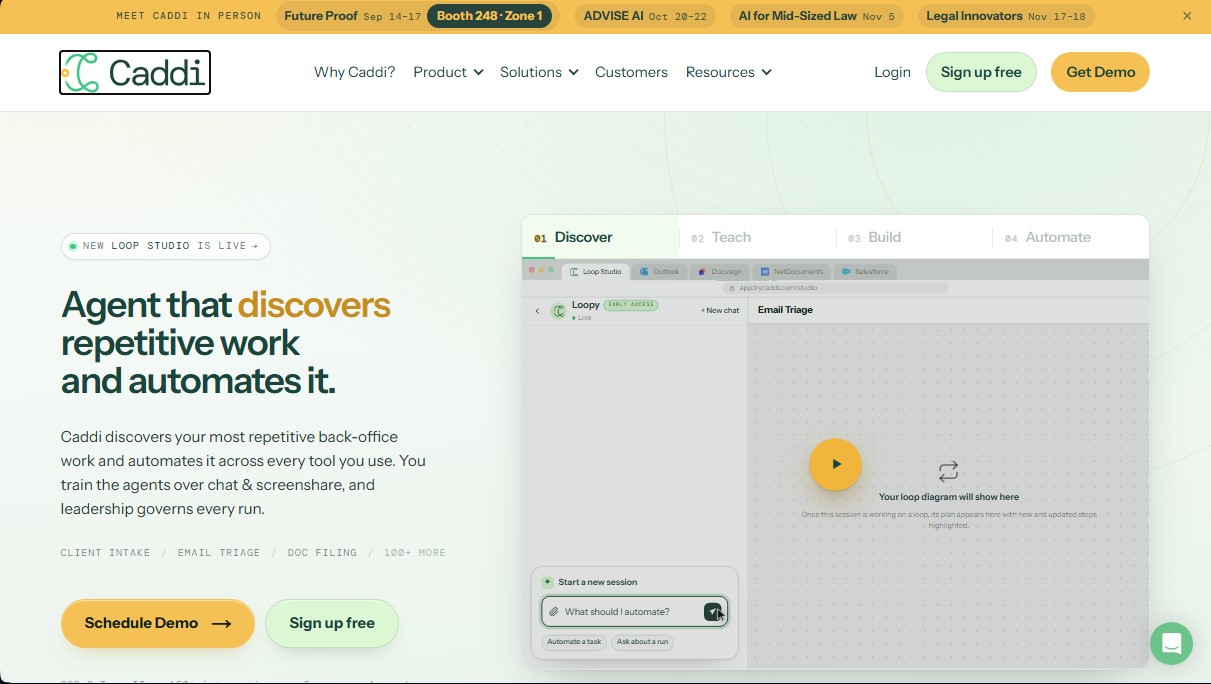Click the back chevron beside Loopy
The width and height of the screenshot is (1211, 684).
pos(537,311)
